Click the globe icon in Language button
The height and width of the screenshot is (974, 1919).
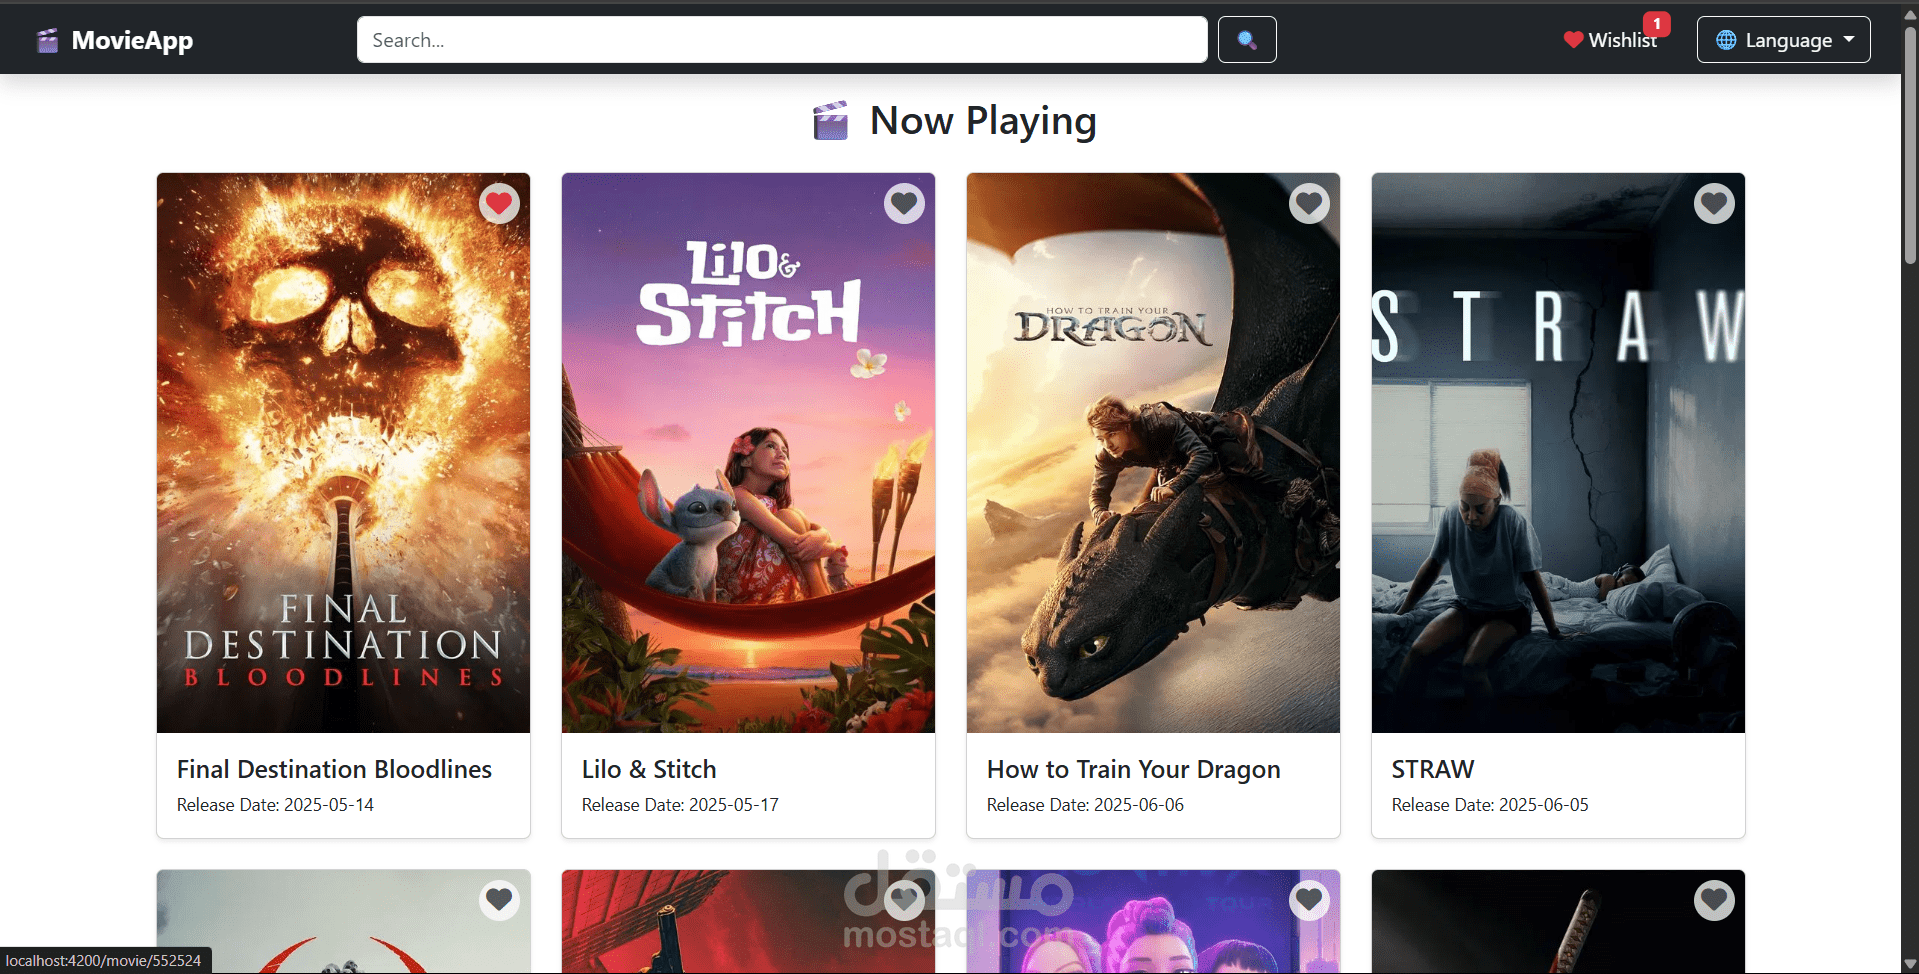pyautogui.click(x=1726, y=40)
